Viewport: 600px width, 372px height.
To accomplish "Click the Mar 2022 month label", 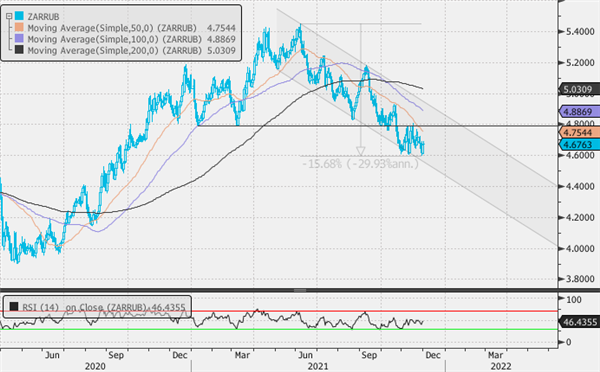I will pyautogui.click(x=496, y=355).
